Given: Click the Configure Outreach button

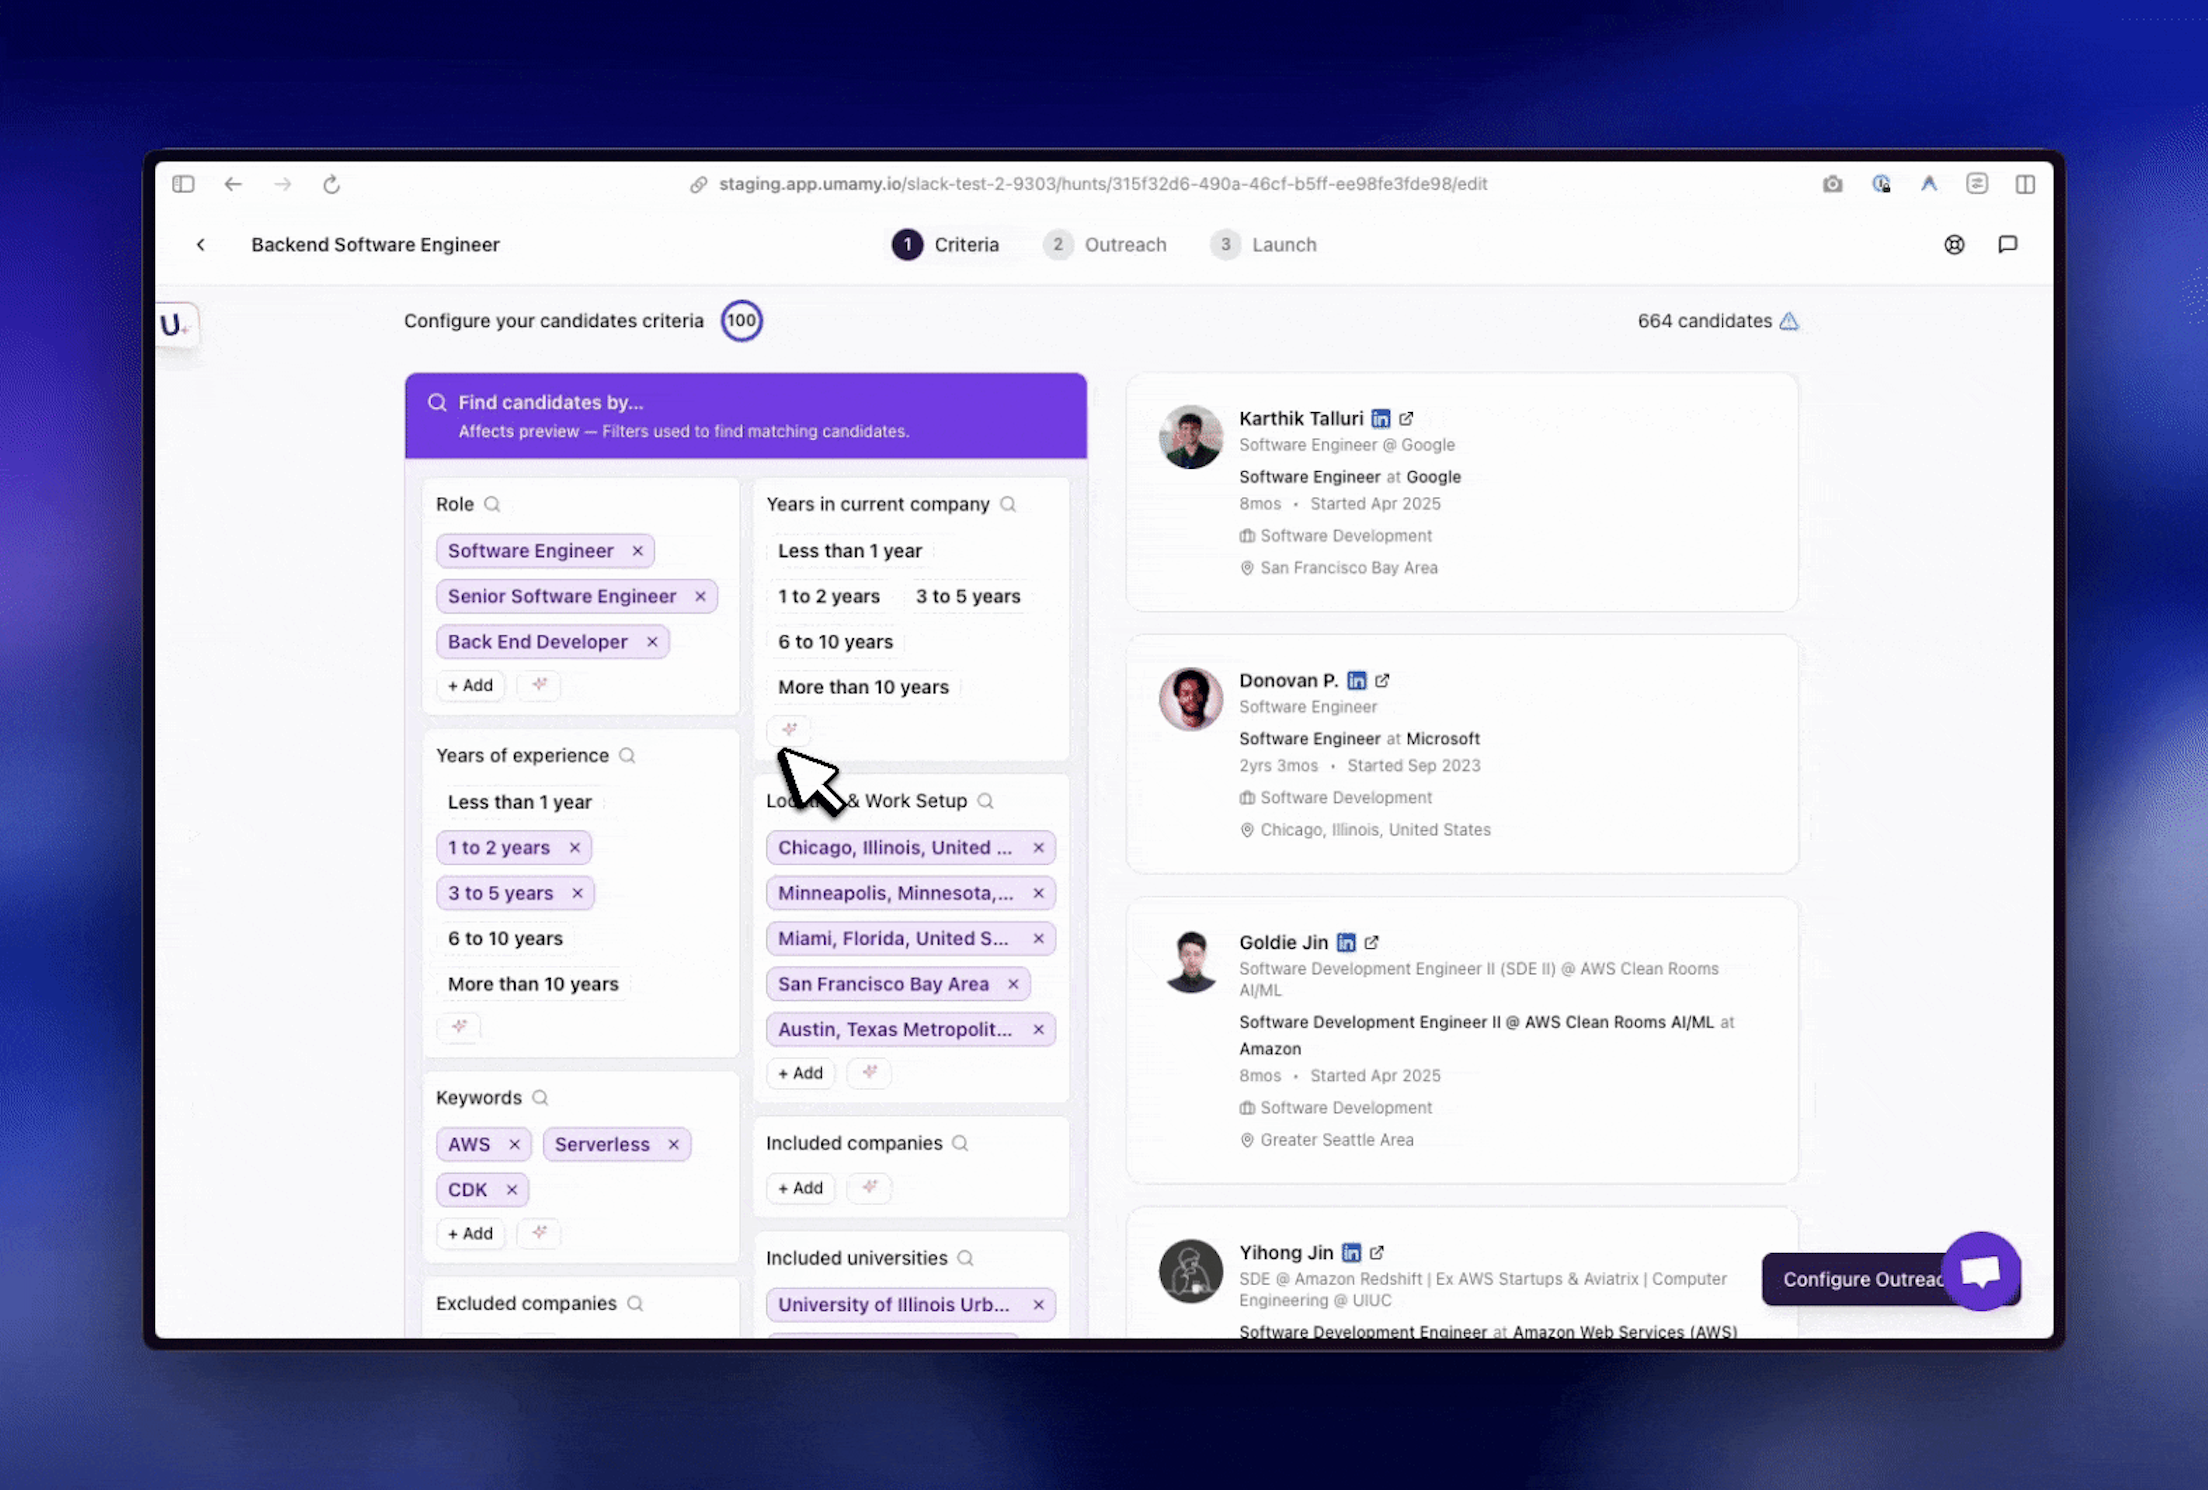Looking at the screenshot, I should pos(1860,1279).
